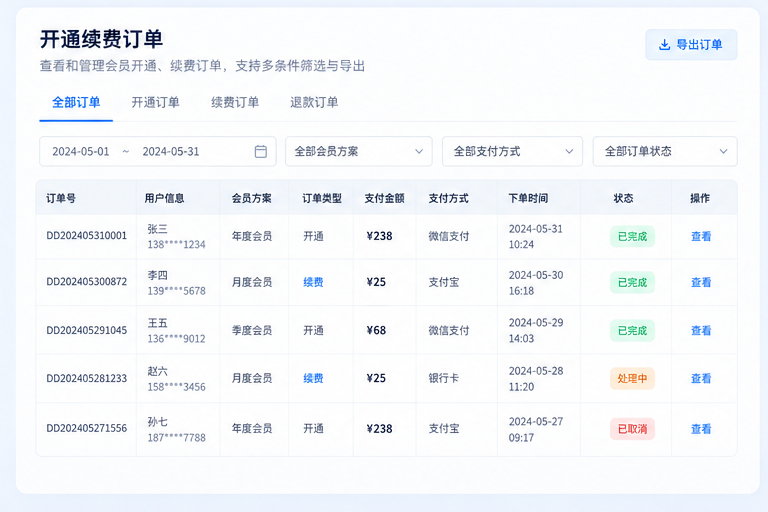Click phone number 136****9012
Image resolution: width=768 pixels, height=512 pixels.
(177, 339)
